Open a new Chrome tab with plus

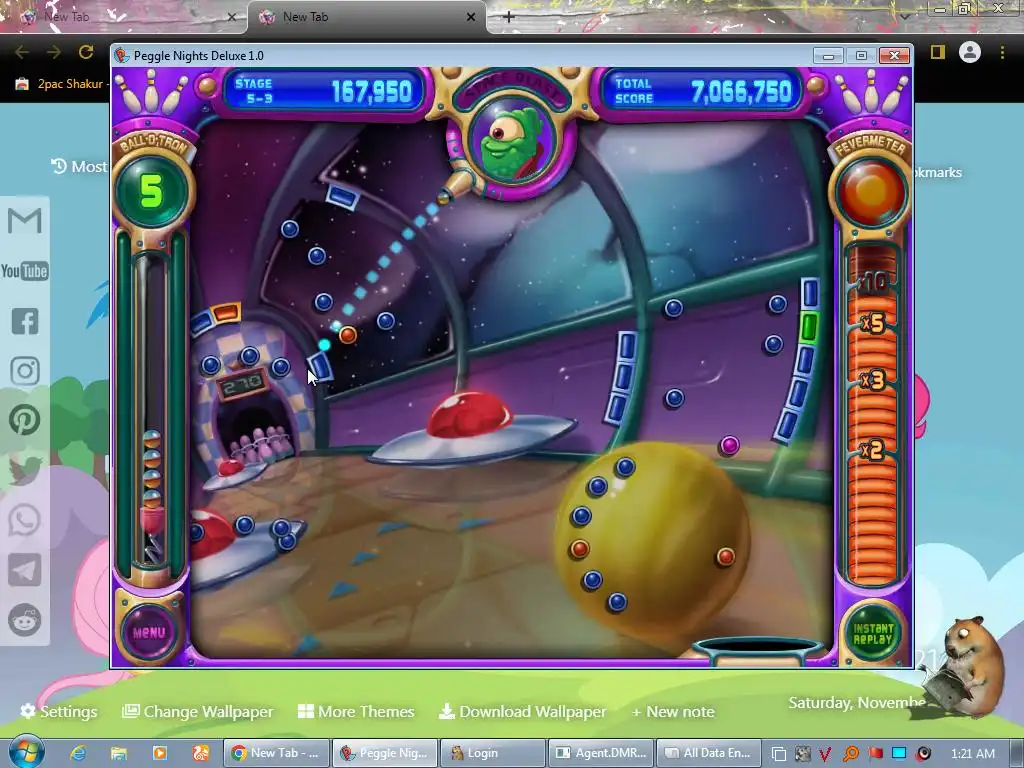click(509, 17)
